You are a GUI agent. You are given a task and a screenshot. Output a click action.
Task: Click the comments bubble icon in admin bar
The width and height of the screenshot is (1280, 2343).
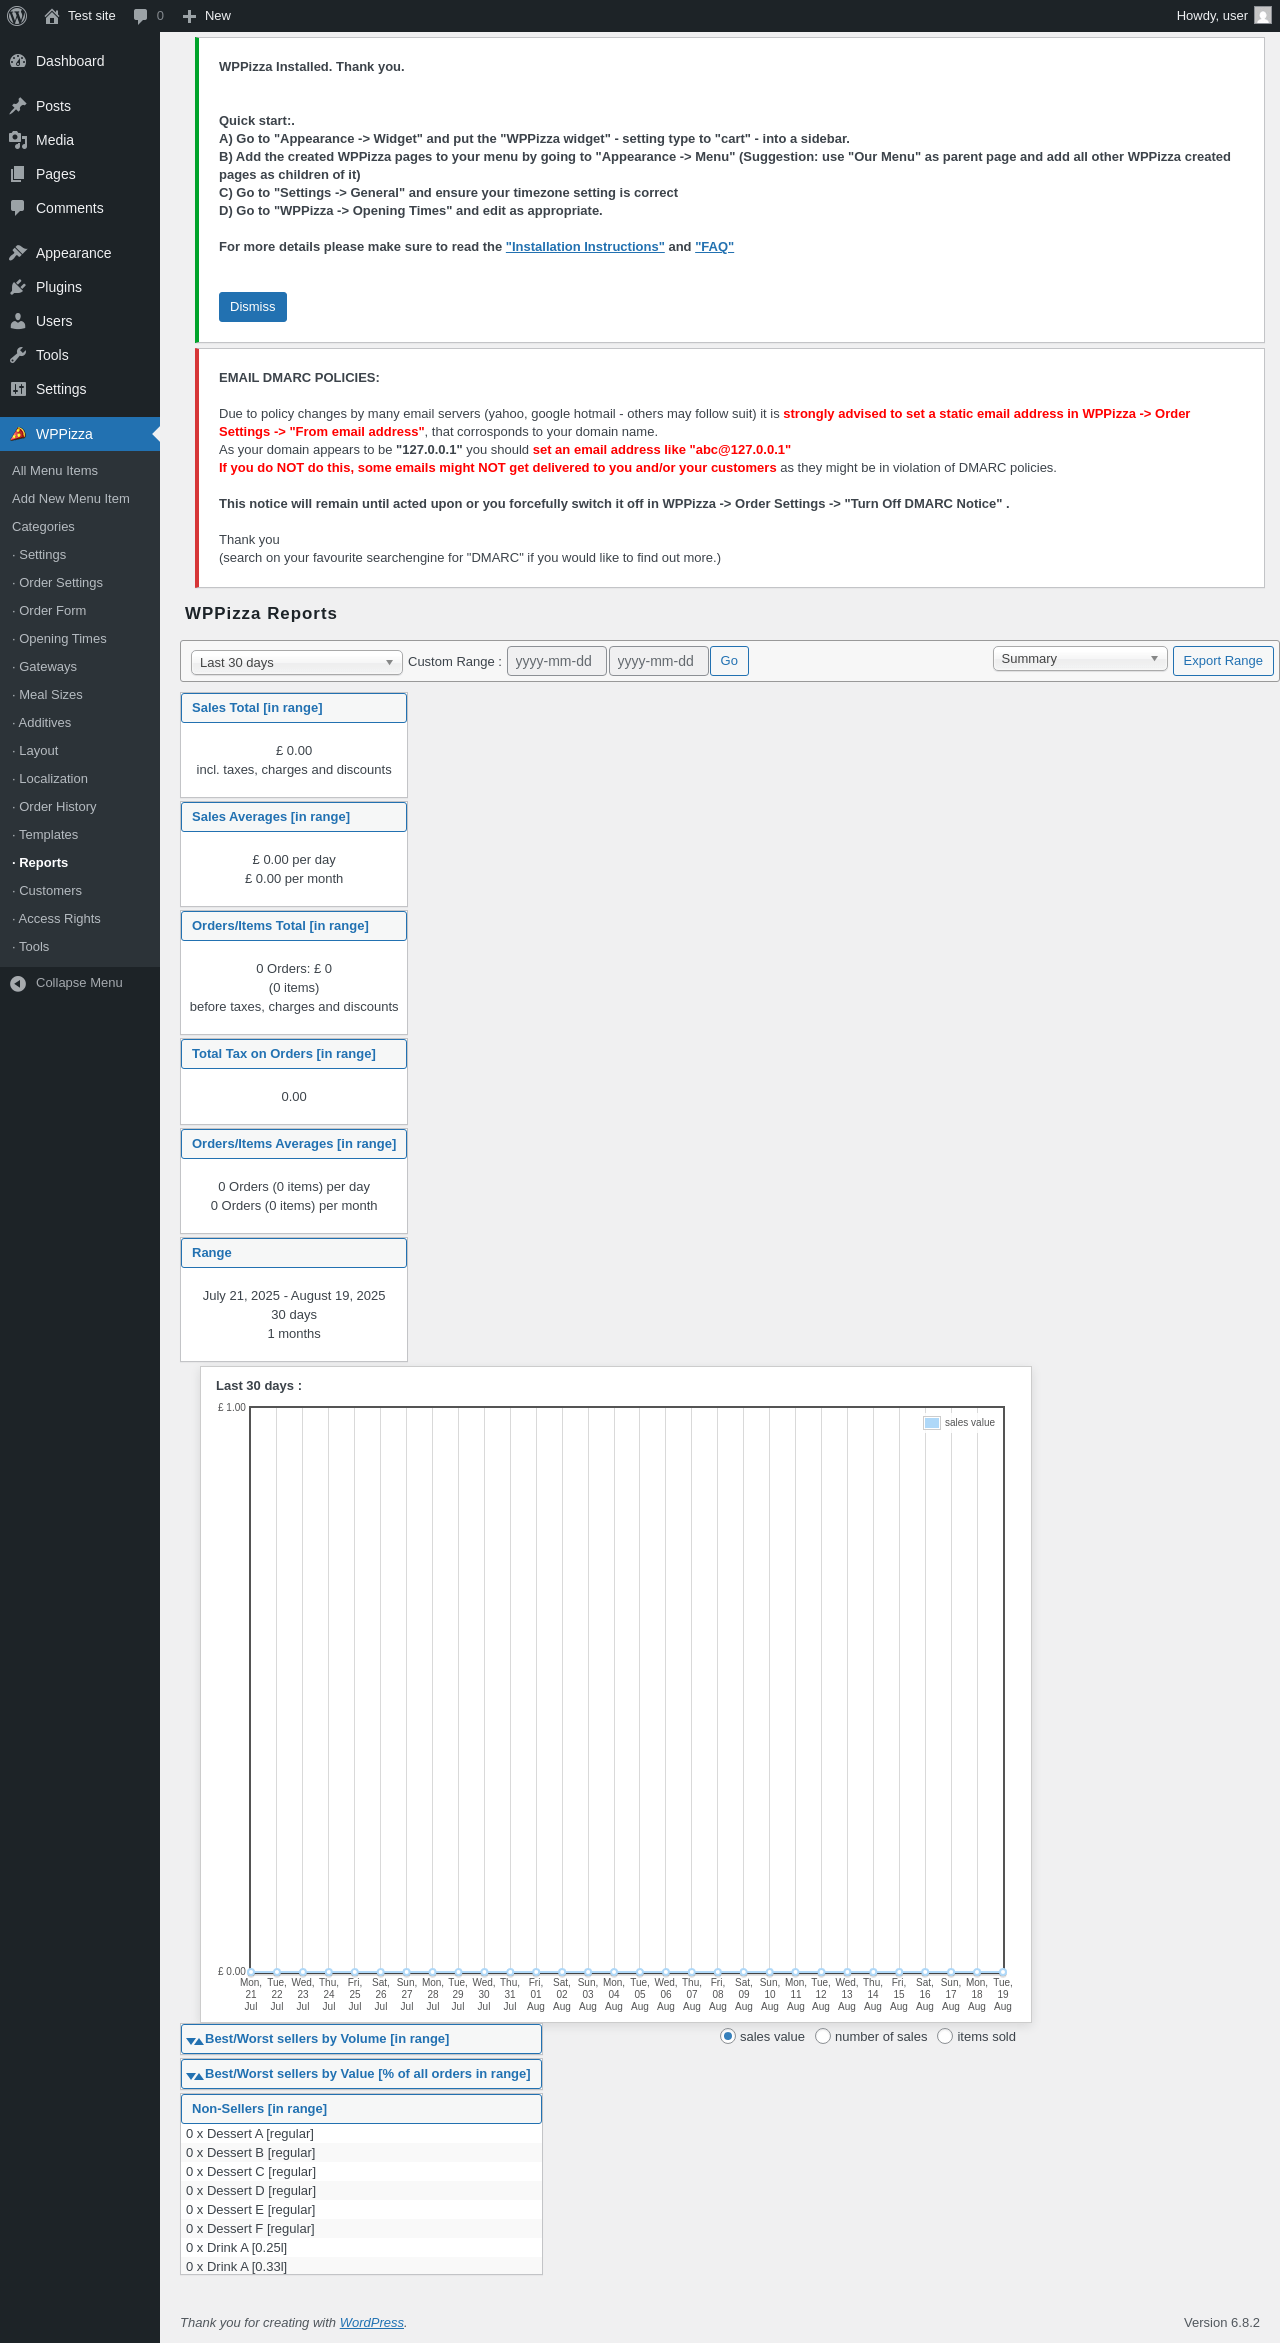pyautogui.click(x=140, y=16)
